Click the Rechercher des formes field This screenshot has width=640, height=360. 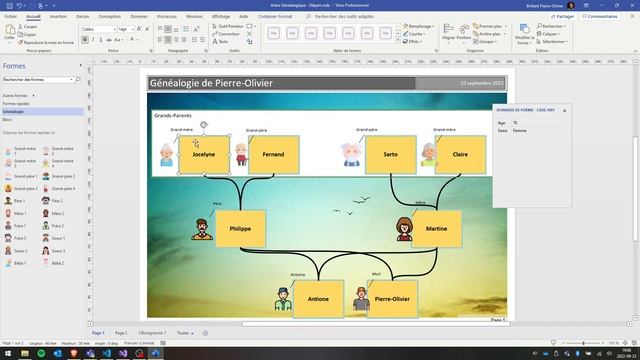click(37, 80)
